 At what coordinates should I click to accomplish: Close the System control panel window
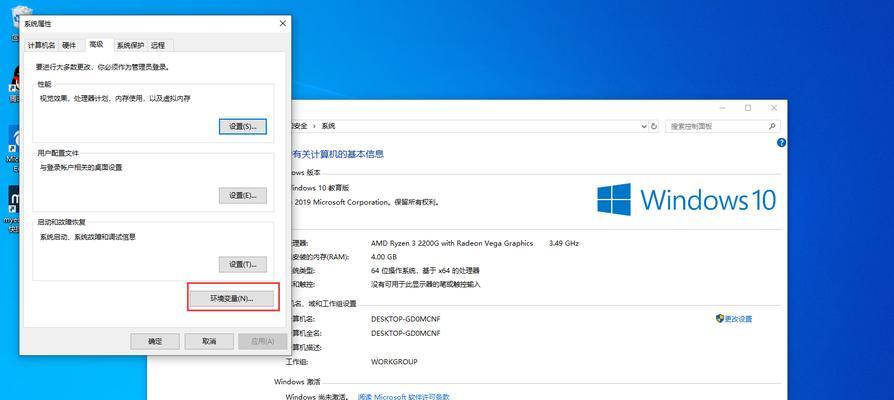click(774, 108)
